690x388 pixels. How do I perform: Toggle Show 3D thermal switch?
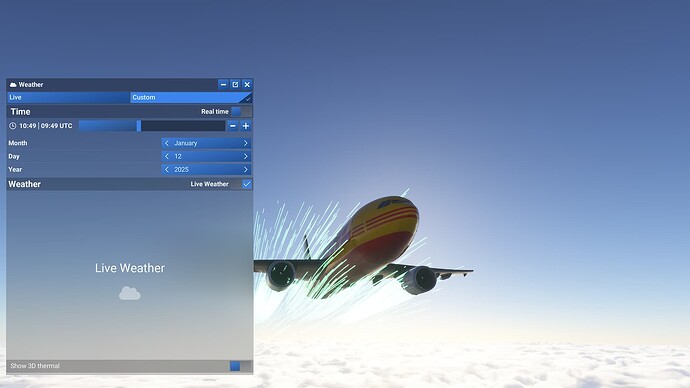(x=240, y=366)
